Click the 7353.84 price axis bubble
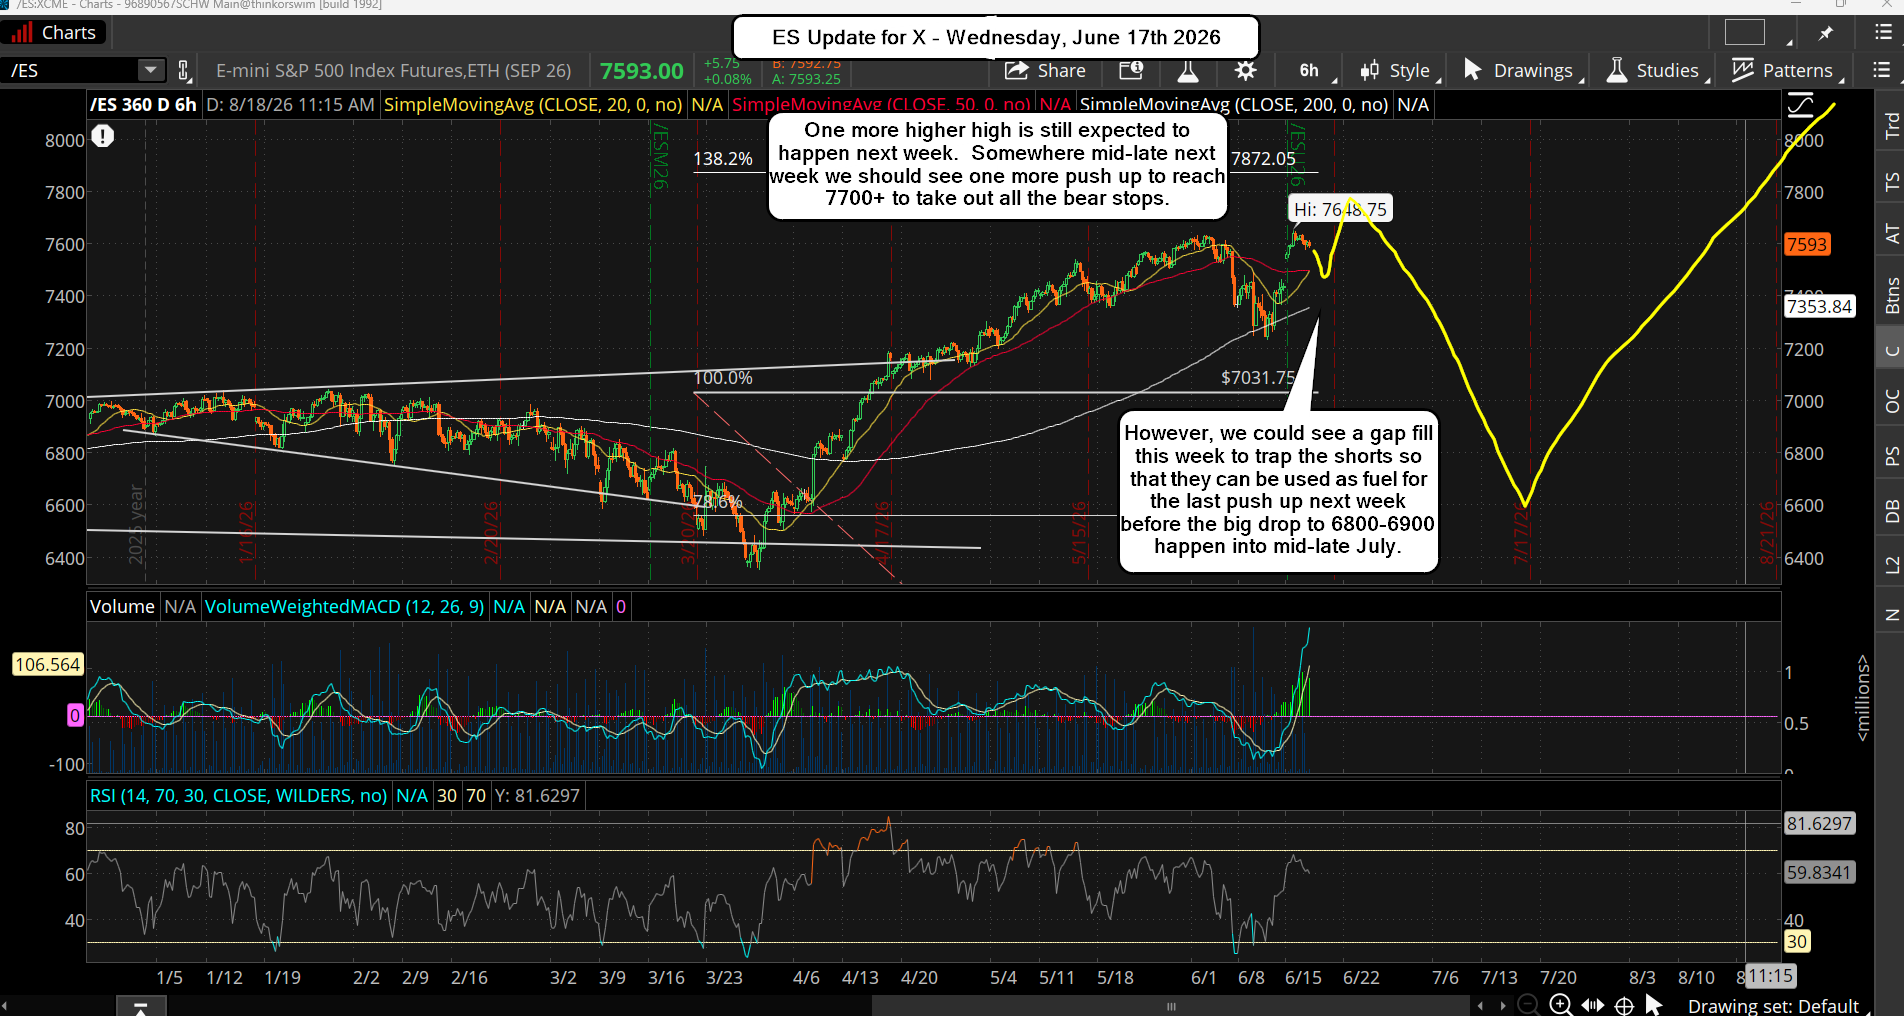The height and width of the screenshot is (1016, 1904). pyautogui.click(x=1820, y=307)
